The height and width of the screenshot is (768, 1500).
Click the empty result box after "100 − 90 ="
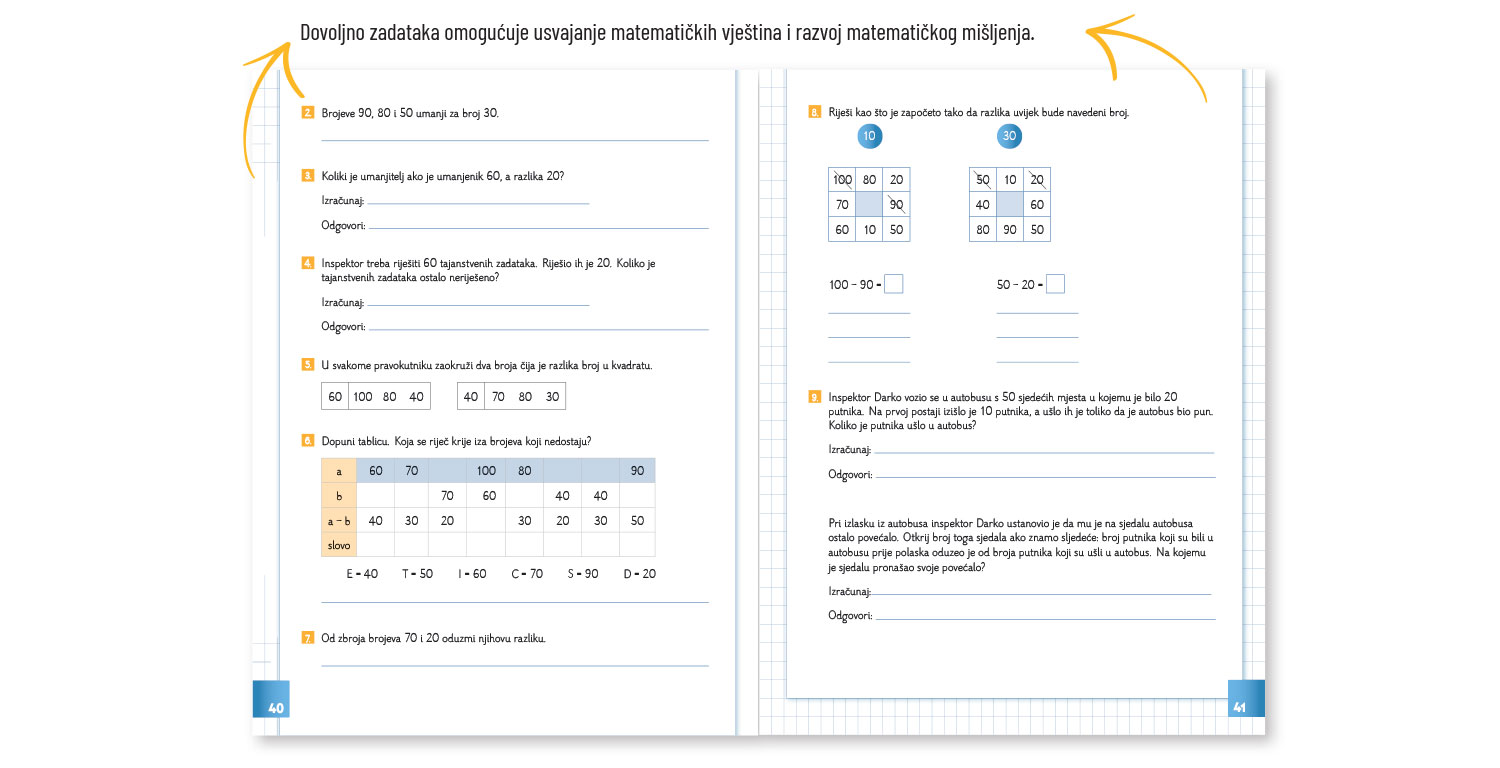click(x=894, y=284)
